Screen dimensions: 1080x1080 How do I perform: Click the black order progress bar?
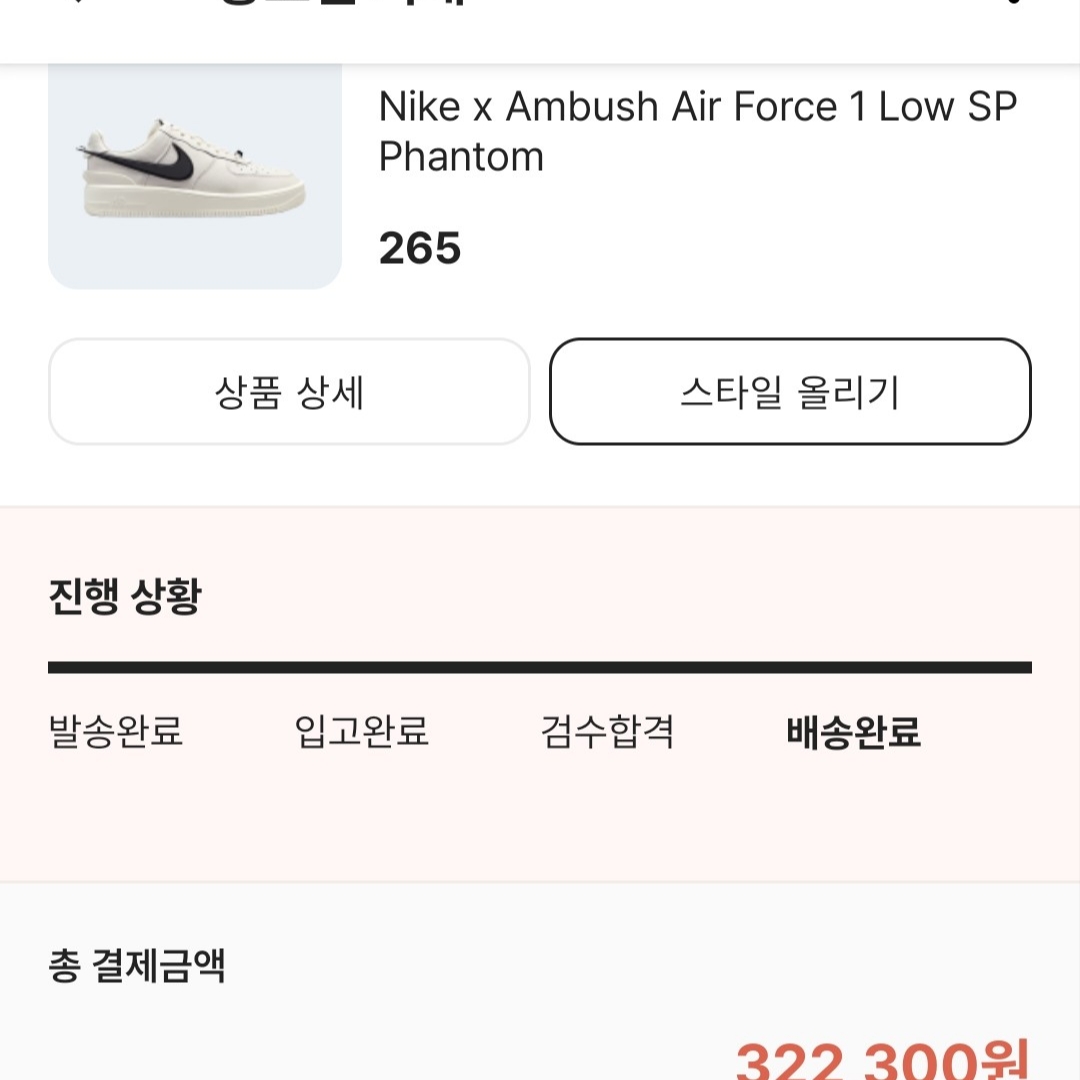(x=540, y=667)
